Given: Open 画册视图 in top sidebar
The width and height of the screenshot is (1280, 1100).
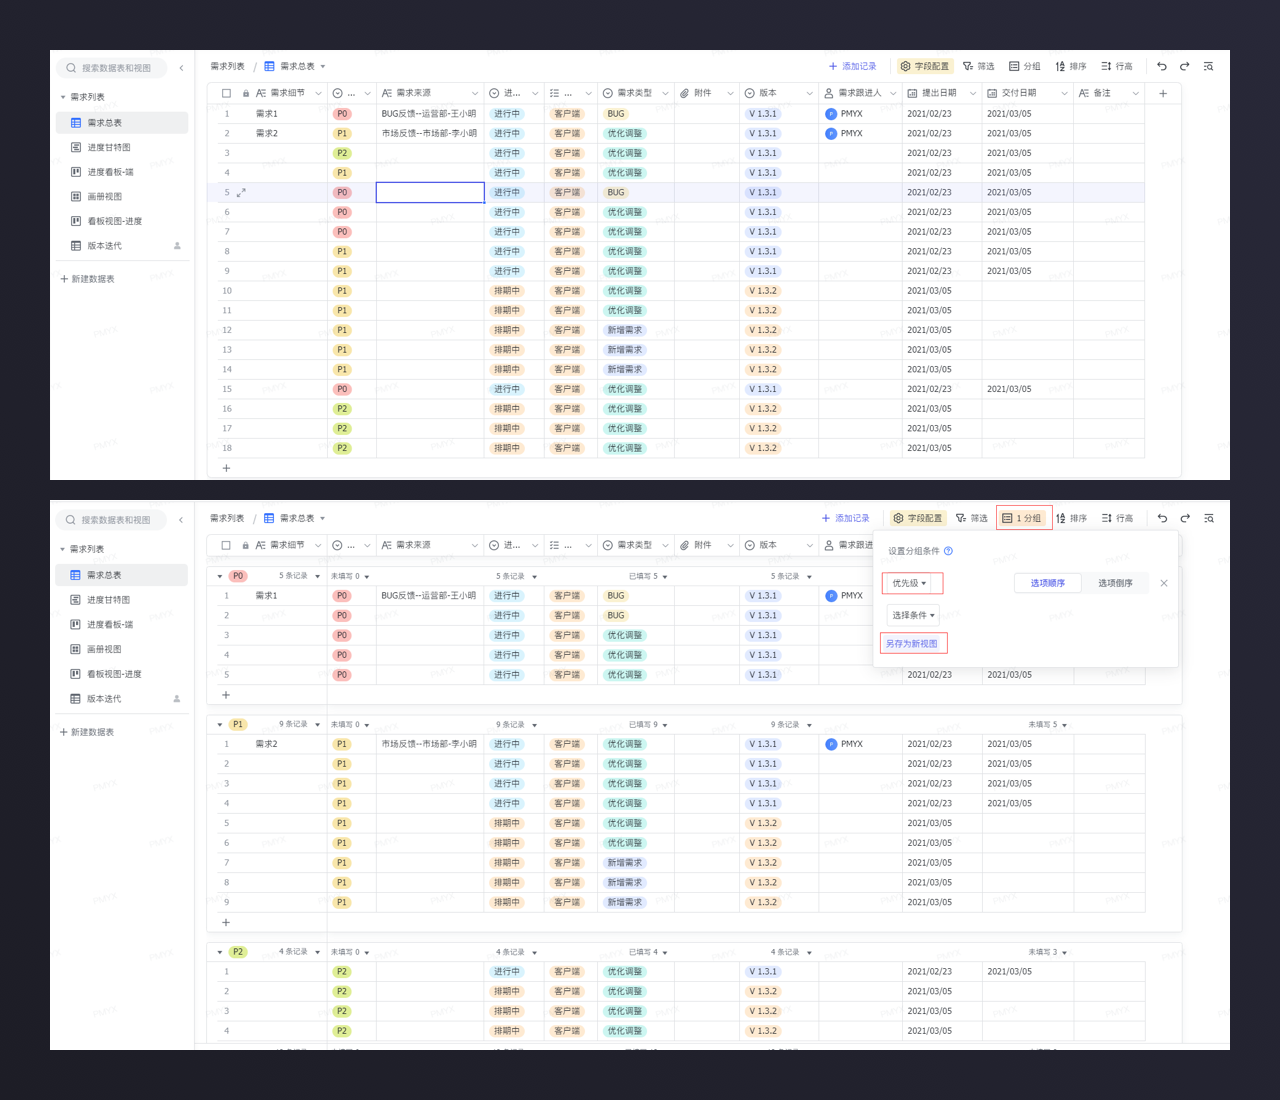Looking at the screenshot, I should click(x=122, y=196).
